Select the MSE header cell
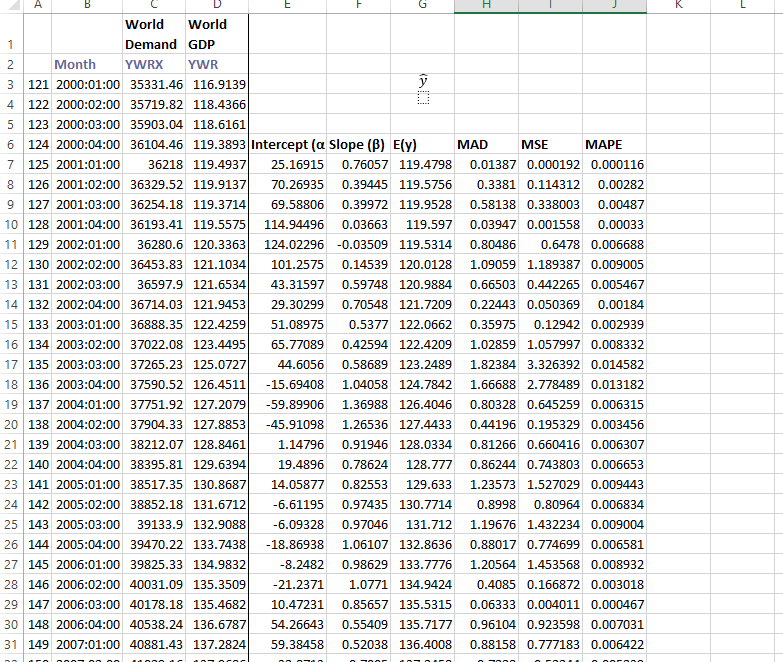Screen dimensions: 783x662 (550, 144)
